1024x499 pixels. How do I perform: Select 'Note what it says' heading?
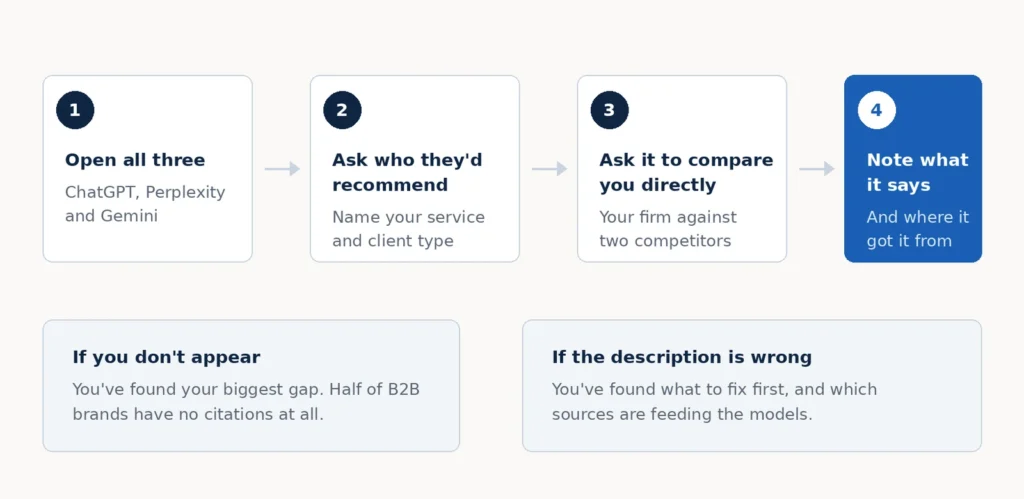coord(917,172)
